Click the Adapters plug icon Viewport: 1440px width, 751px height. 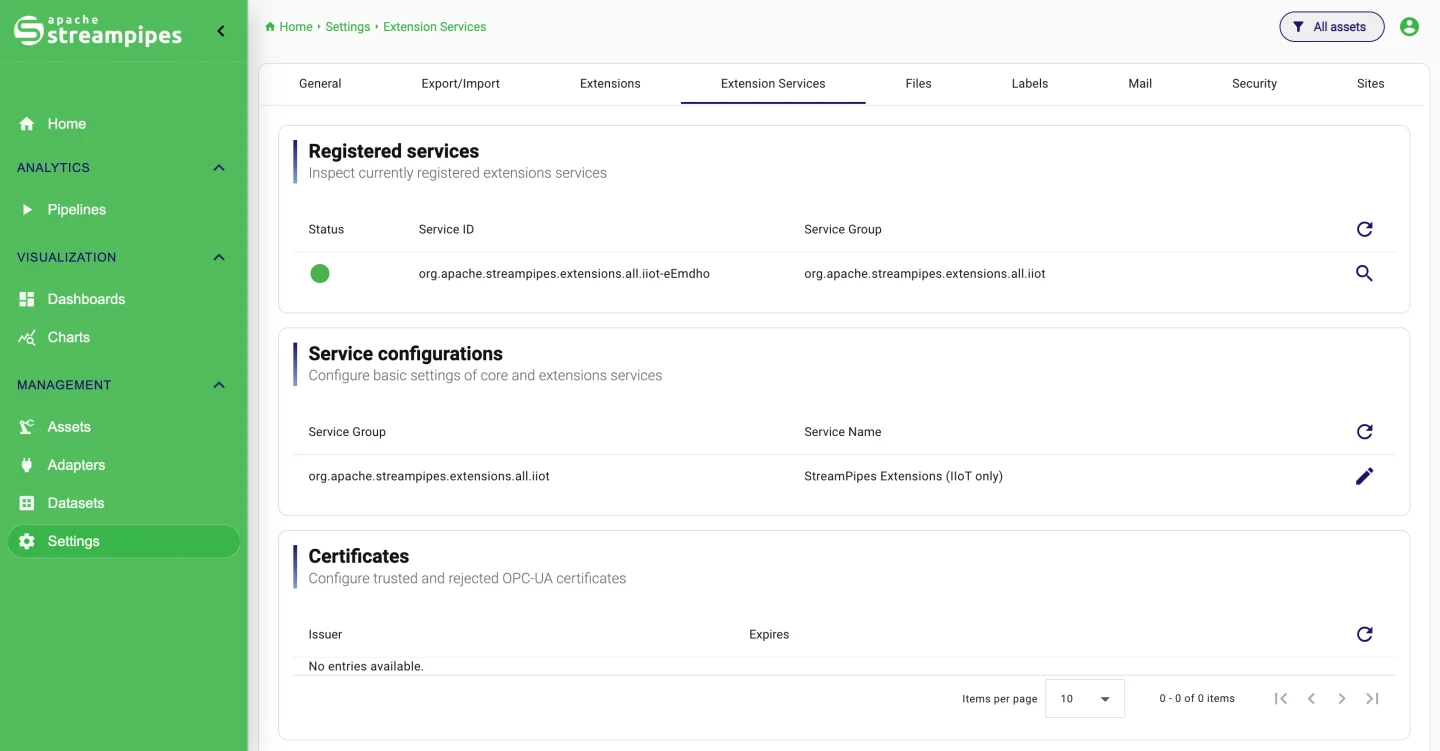click(27, 465)
